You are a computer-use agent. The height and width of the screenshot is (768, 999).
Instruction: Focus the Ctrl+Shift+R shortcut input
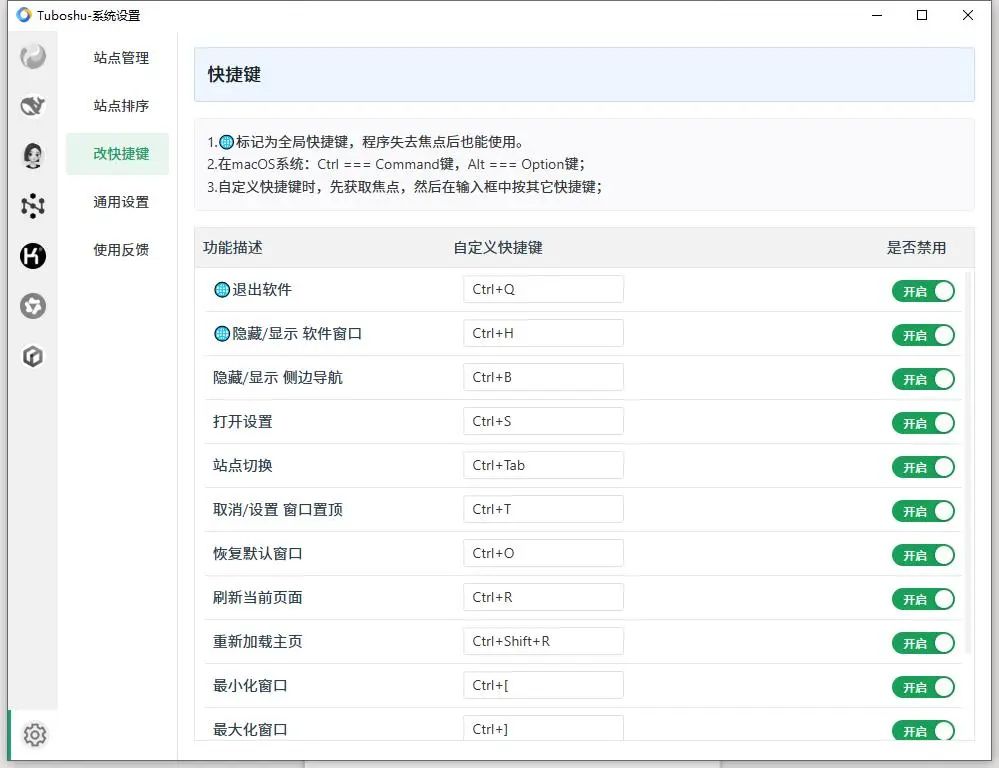pos(543,641)
